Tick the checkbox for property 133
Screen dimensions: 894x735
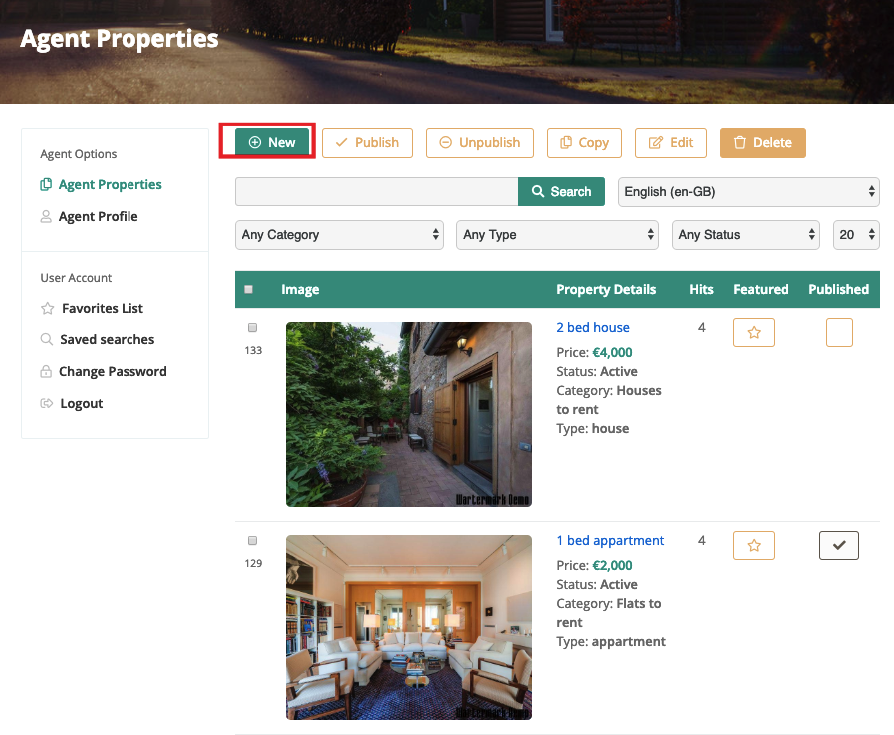pos(252,328)
